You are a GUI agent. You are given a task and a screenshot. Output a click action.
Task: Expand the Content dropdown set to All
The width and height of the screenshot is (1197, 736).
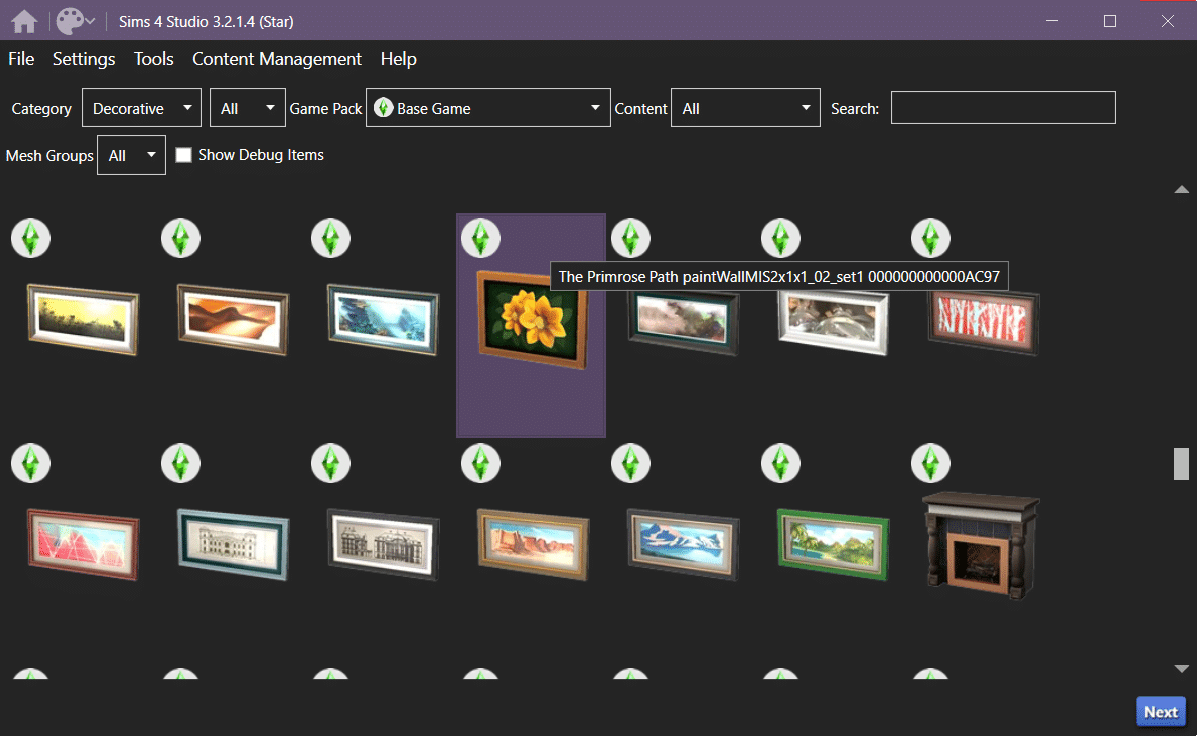pyautogui.click(x=745, y=107)
